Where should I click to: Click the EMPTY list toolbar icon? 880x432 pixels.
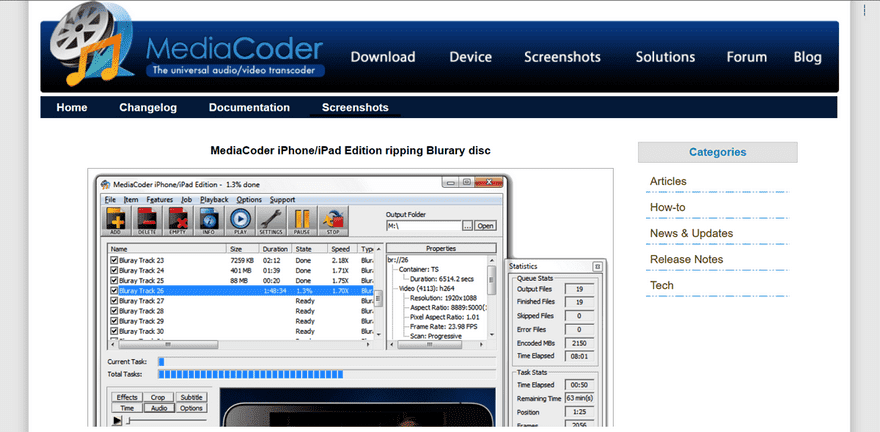coord(177,221)
